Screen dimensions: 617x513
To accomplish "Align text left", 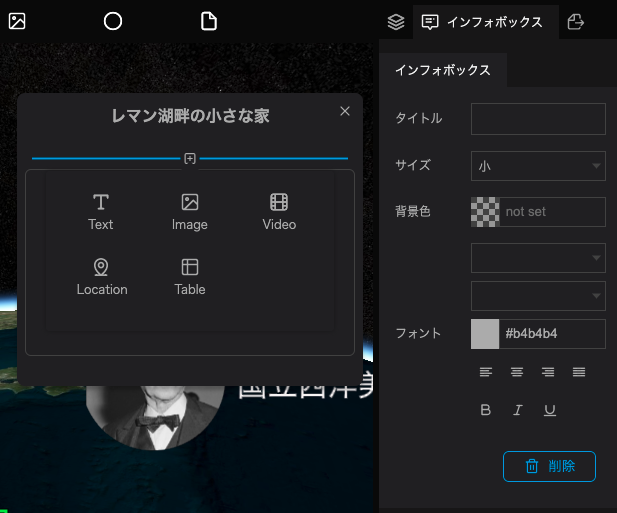I will [x=486, y=372].
